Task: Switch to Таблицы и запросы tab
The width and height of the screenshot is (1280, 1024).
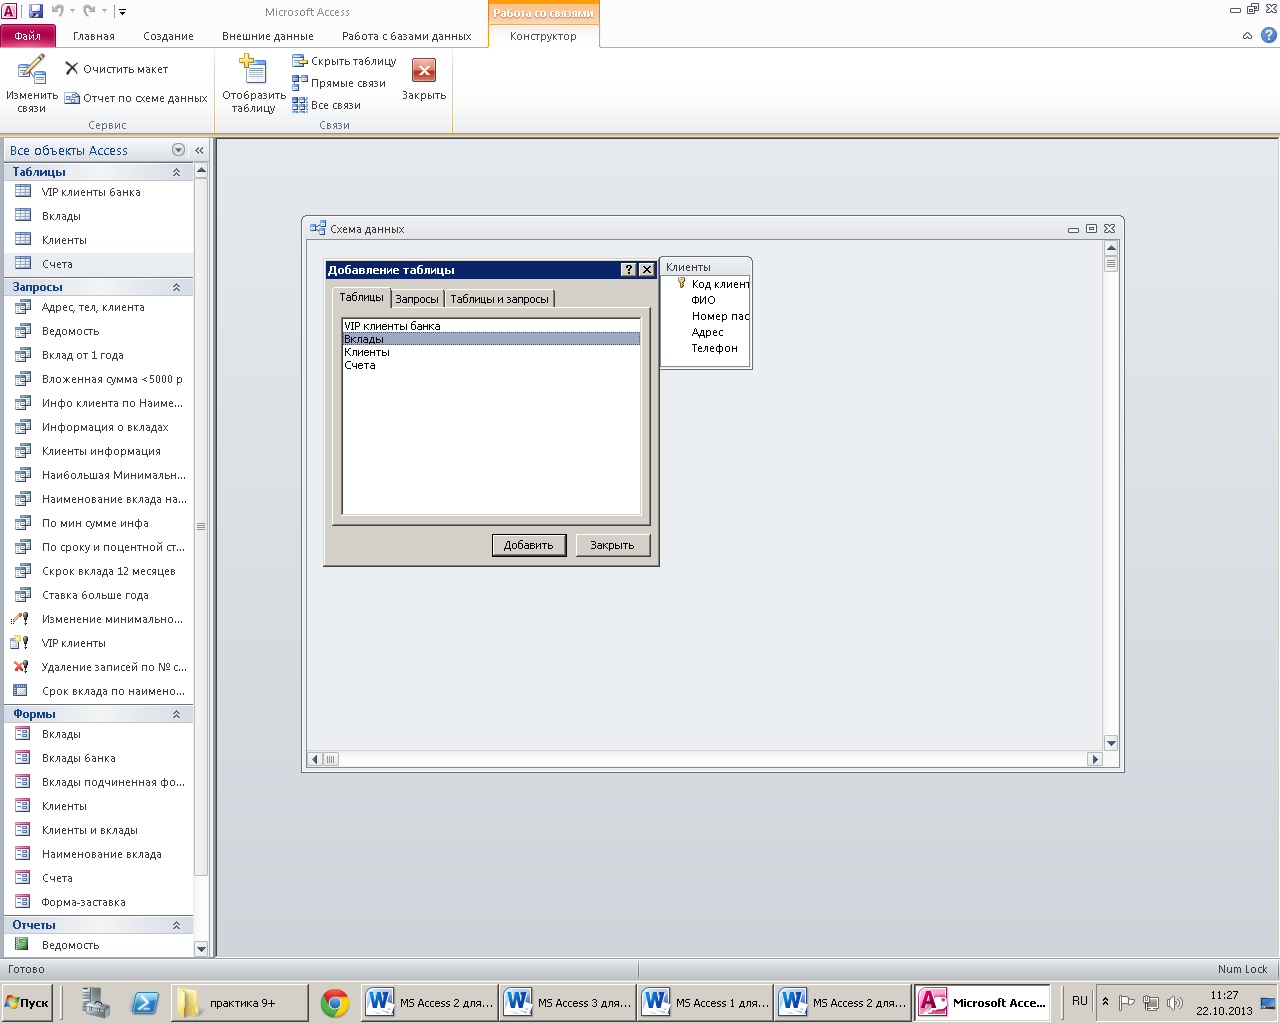Action: [499, 299]
